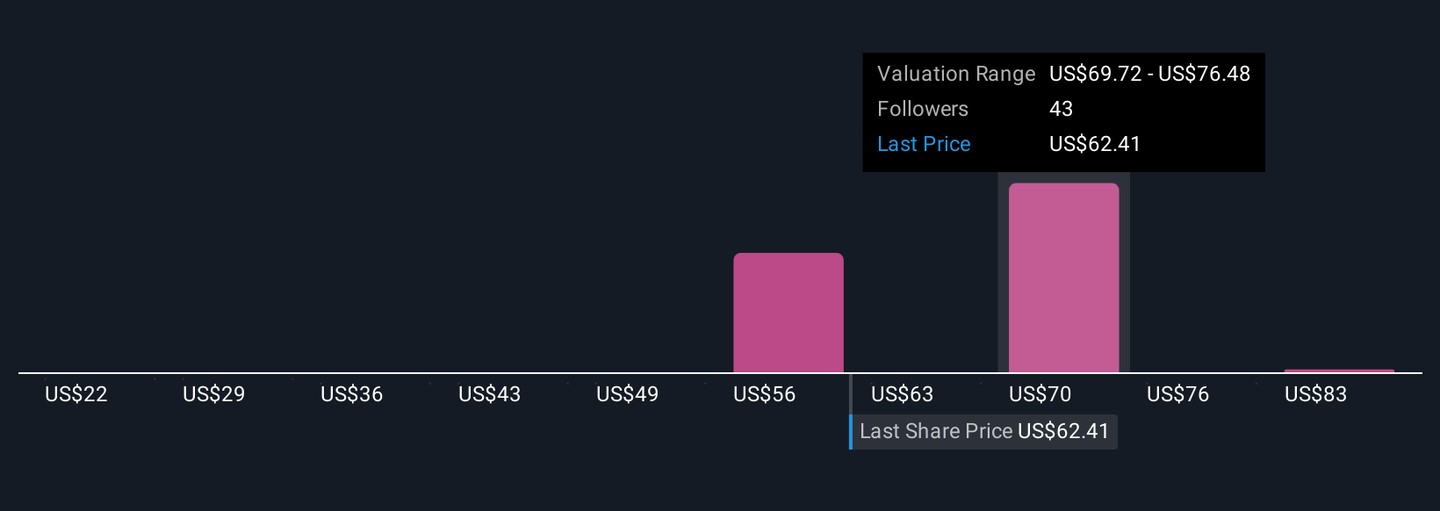This screenshot has width=1440, height=511.
Task: Click the Last Share Price label
Action: click(x=936, y=432)
